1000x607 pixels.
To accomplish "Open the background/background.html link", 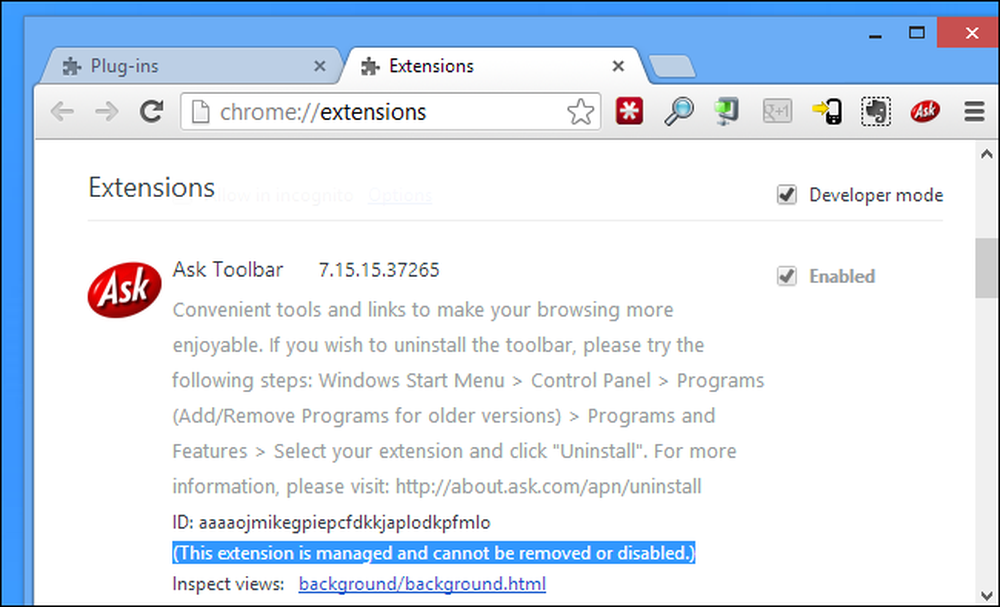I will [x=422, y=583].
